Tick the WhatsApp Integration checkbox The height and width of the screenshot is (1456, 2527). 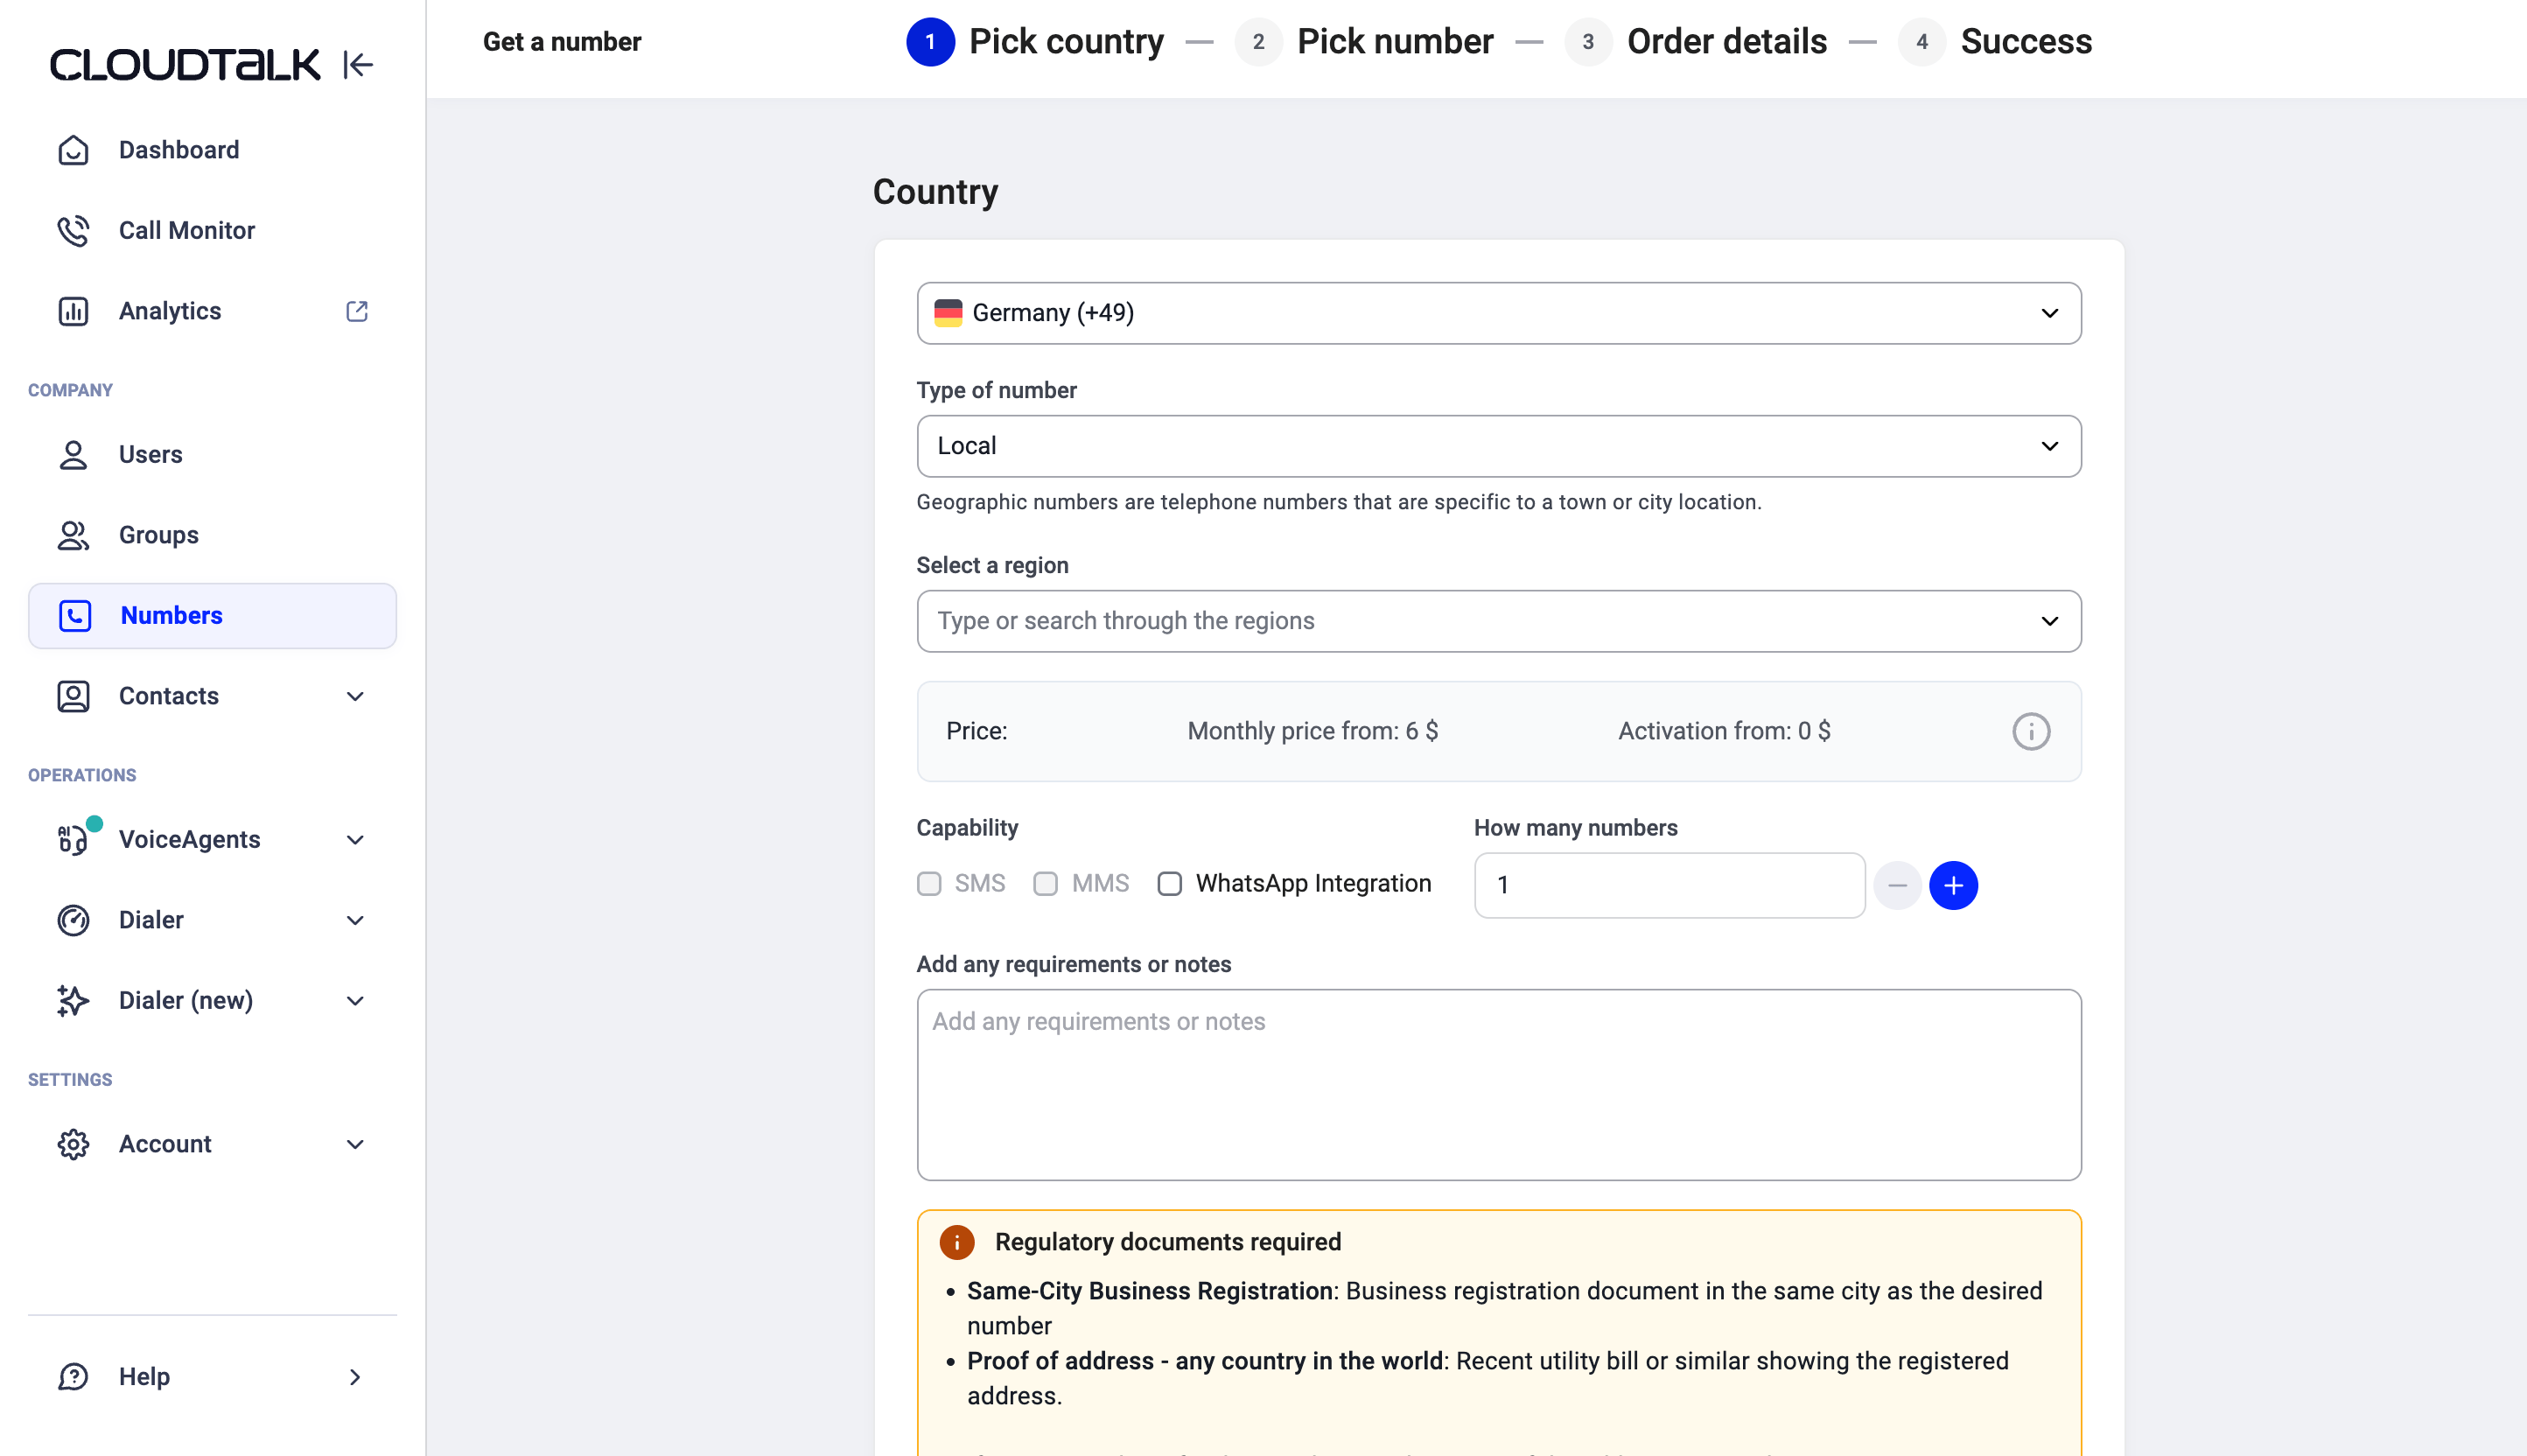pos(1169,883)
